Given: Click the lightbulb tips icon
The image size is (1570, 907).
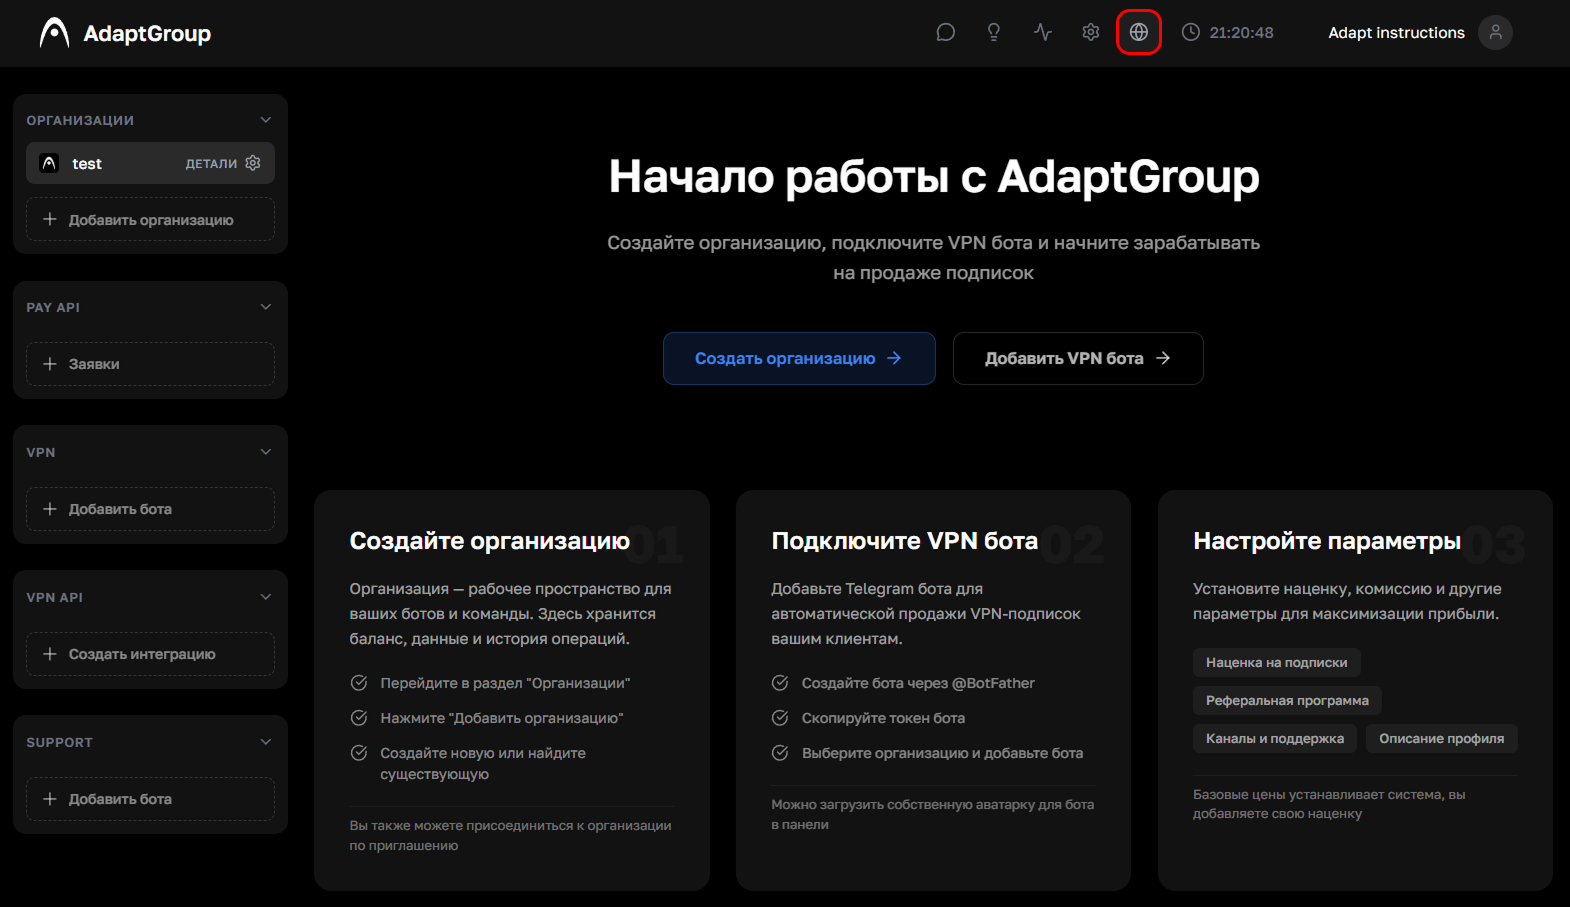Looking at the screenshot, I should pyautogui.click(x=994, y=32).
